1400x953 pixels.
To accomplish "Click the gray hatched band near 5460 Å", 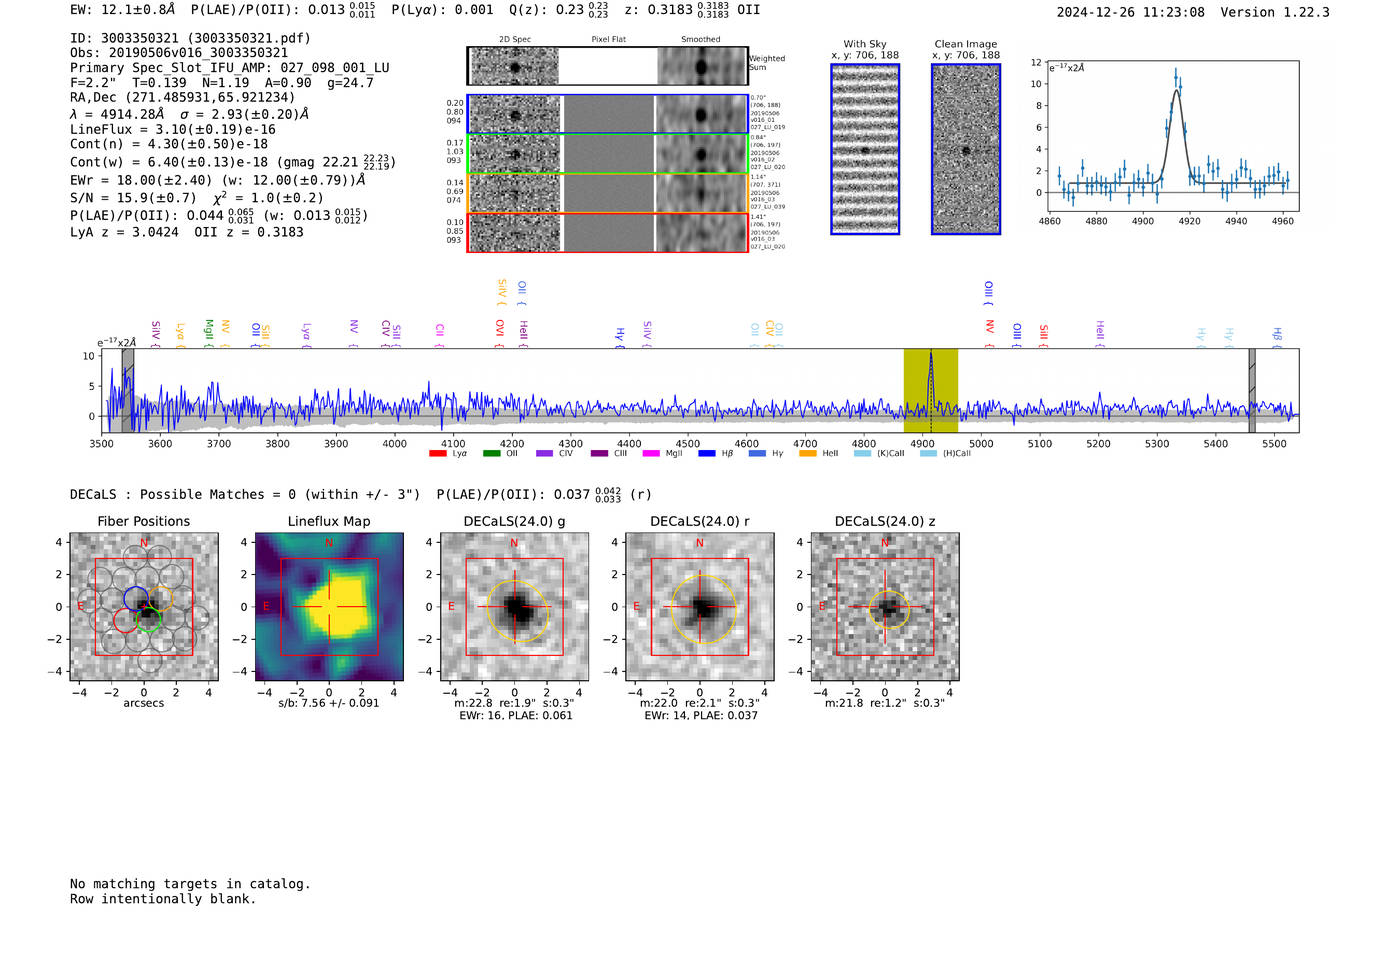I will point(1251,391).
